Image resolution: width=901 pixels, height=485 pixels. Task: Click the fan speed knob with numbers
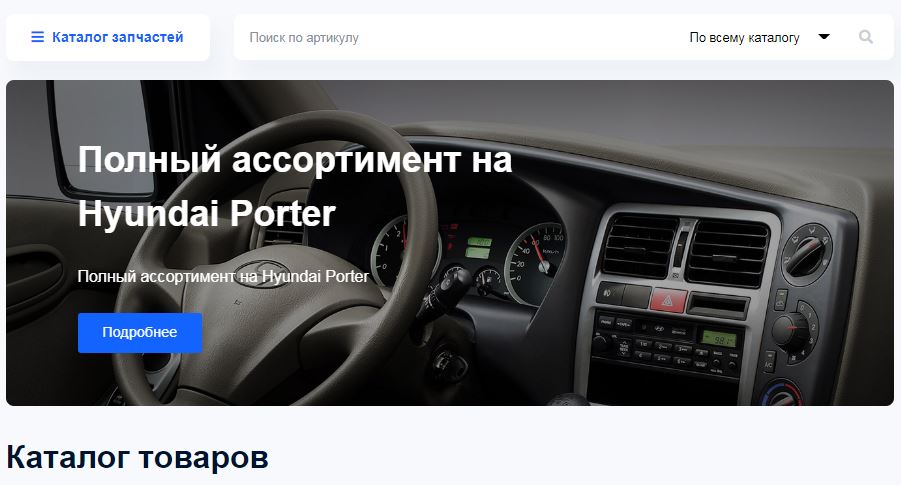[x=794, y=331]
